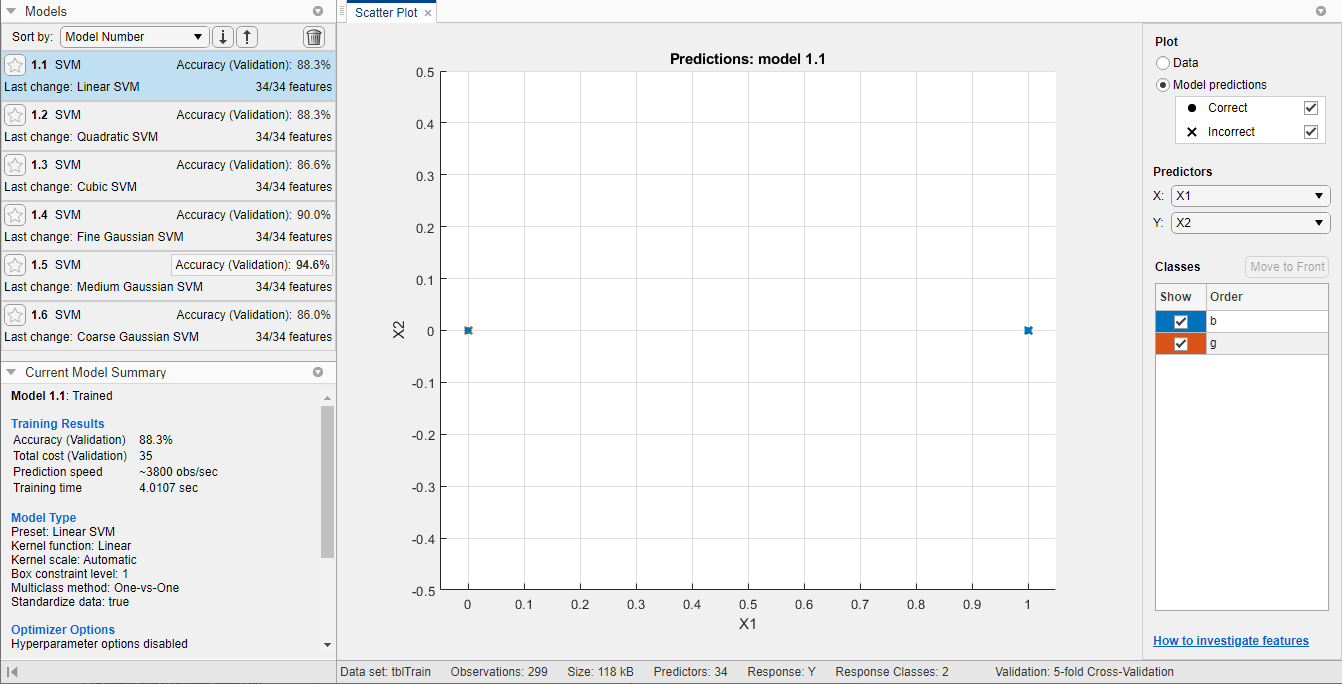Uncheck the Correct predictions checkbox
This screenshot has width=1342, height=684.
coord(1310,107)
